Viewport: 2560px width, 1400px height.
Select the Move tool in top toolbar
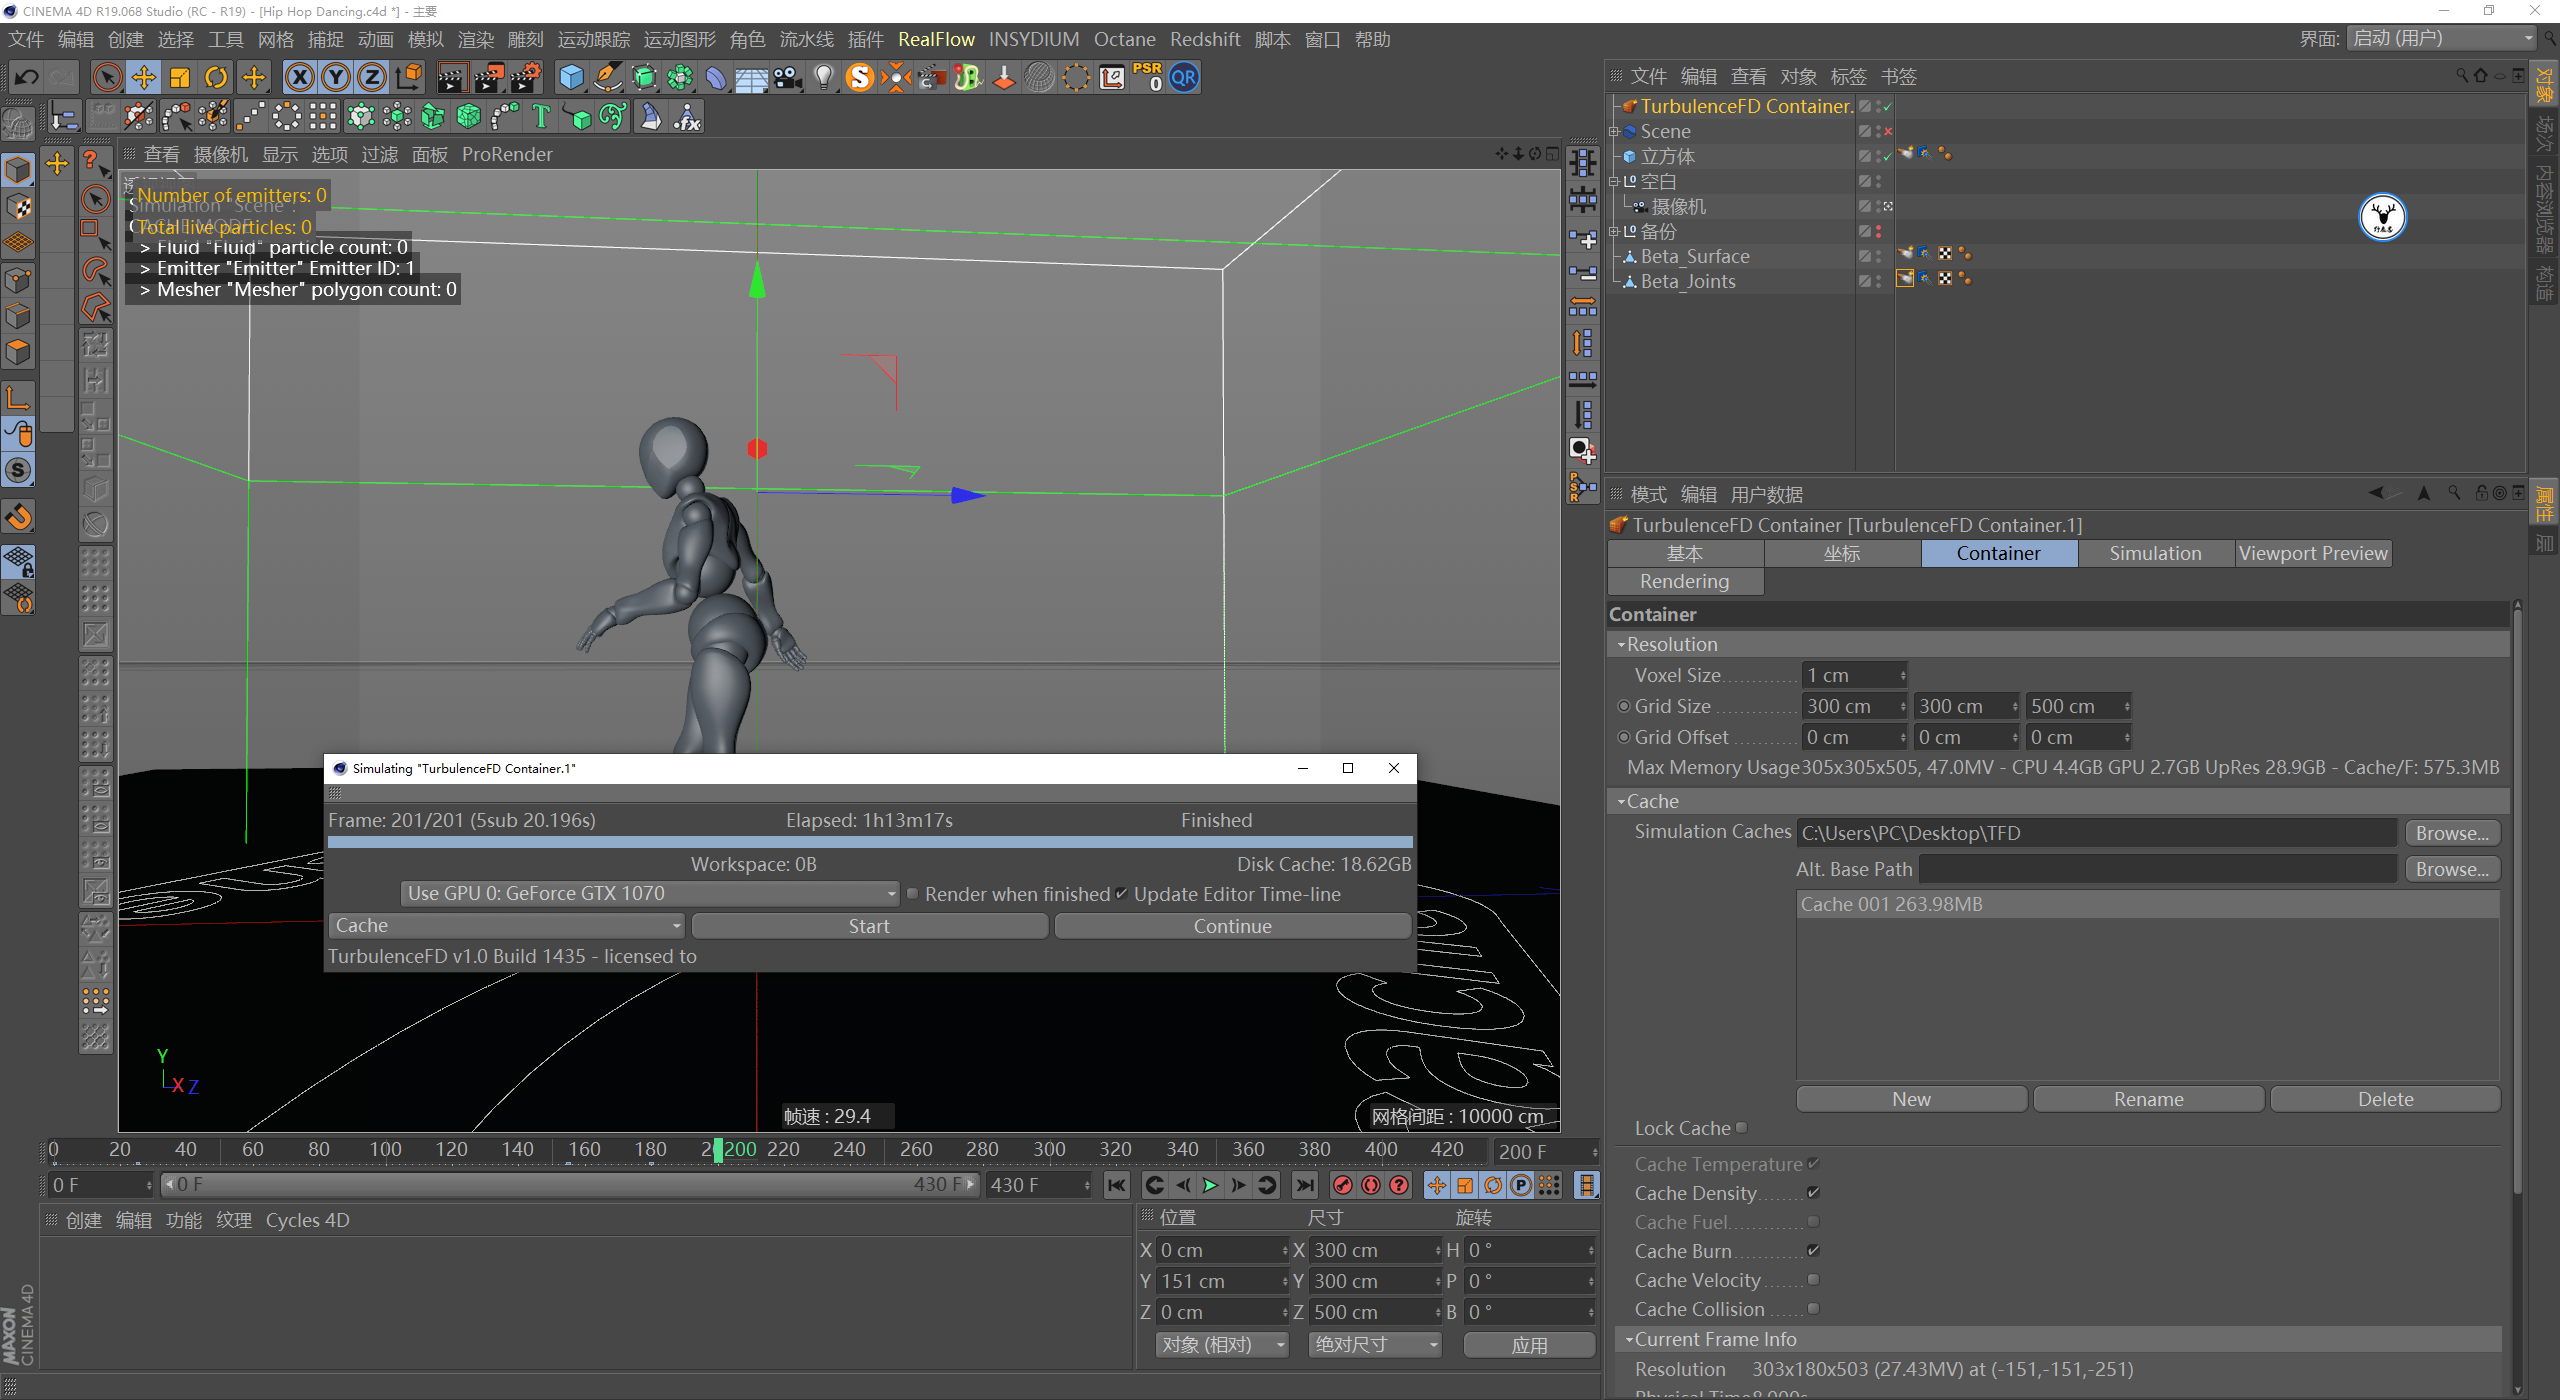(143, 78)
